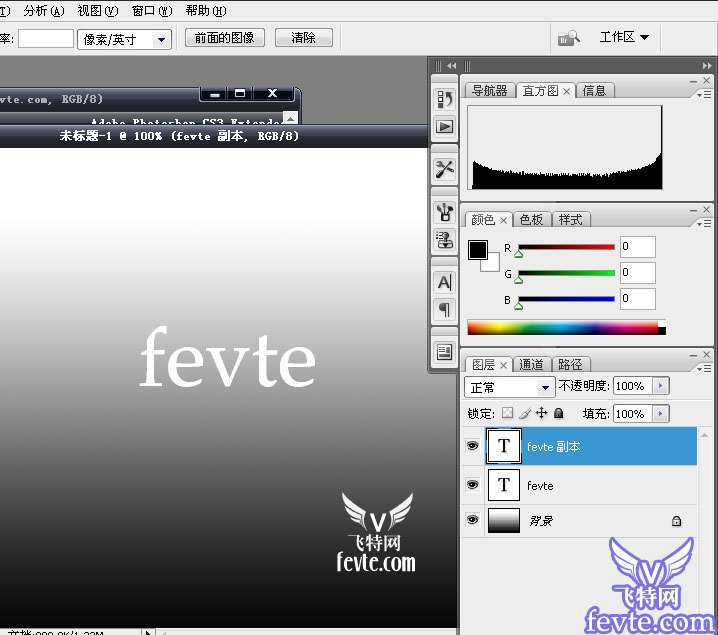Open the Clone Source stamp icon
The image size is (718, 635).
coord(444,240)
